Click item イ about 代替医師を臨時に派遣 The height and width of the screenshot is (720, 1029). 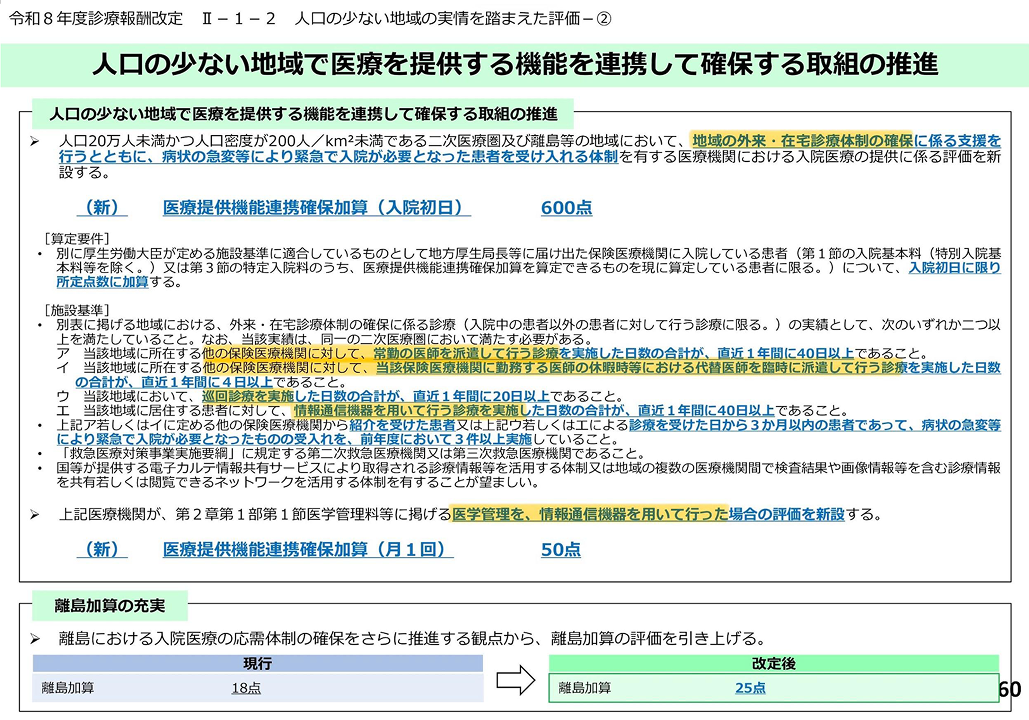pyautogui.click(x=528, y=375)
